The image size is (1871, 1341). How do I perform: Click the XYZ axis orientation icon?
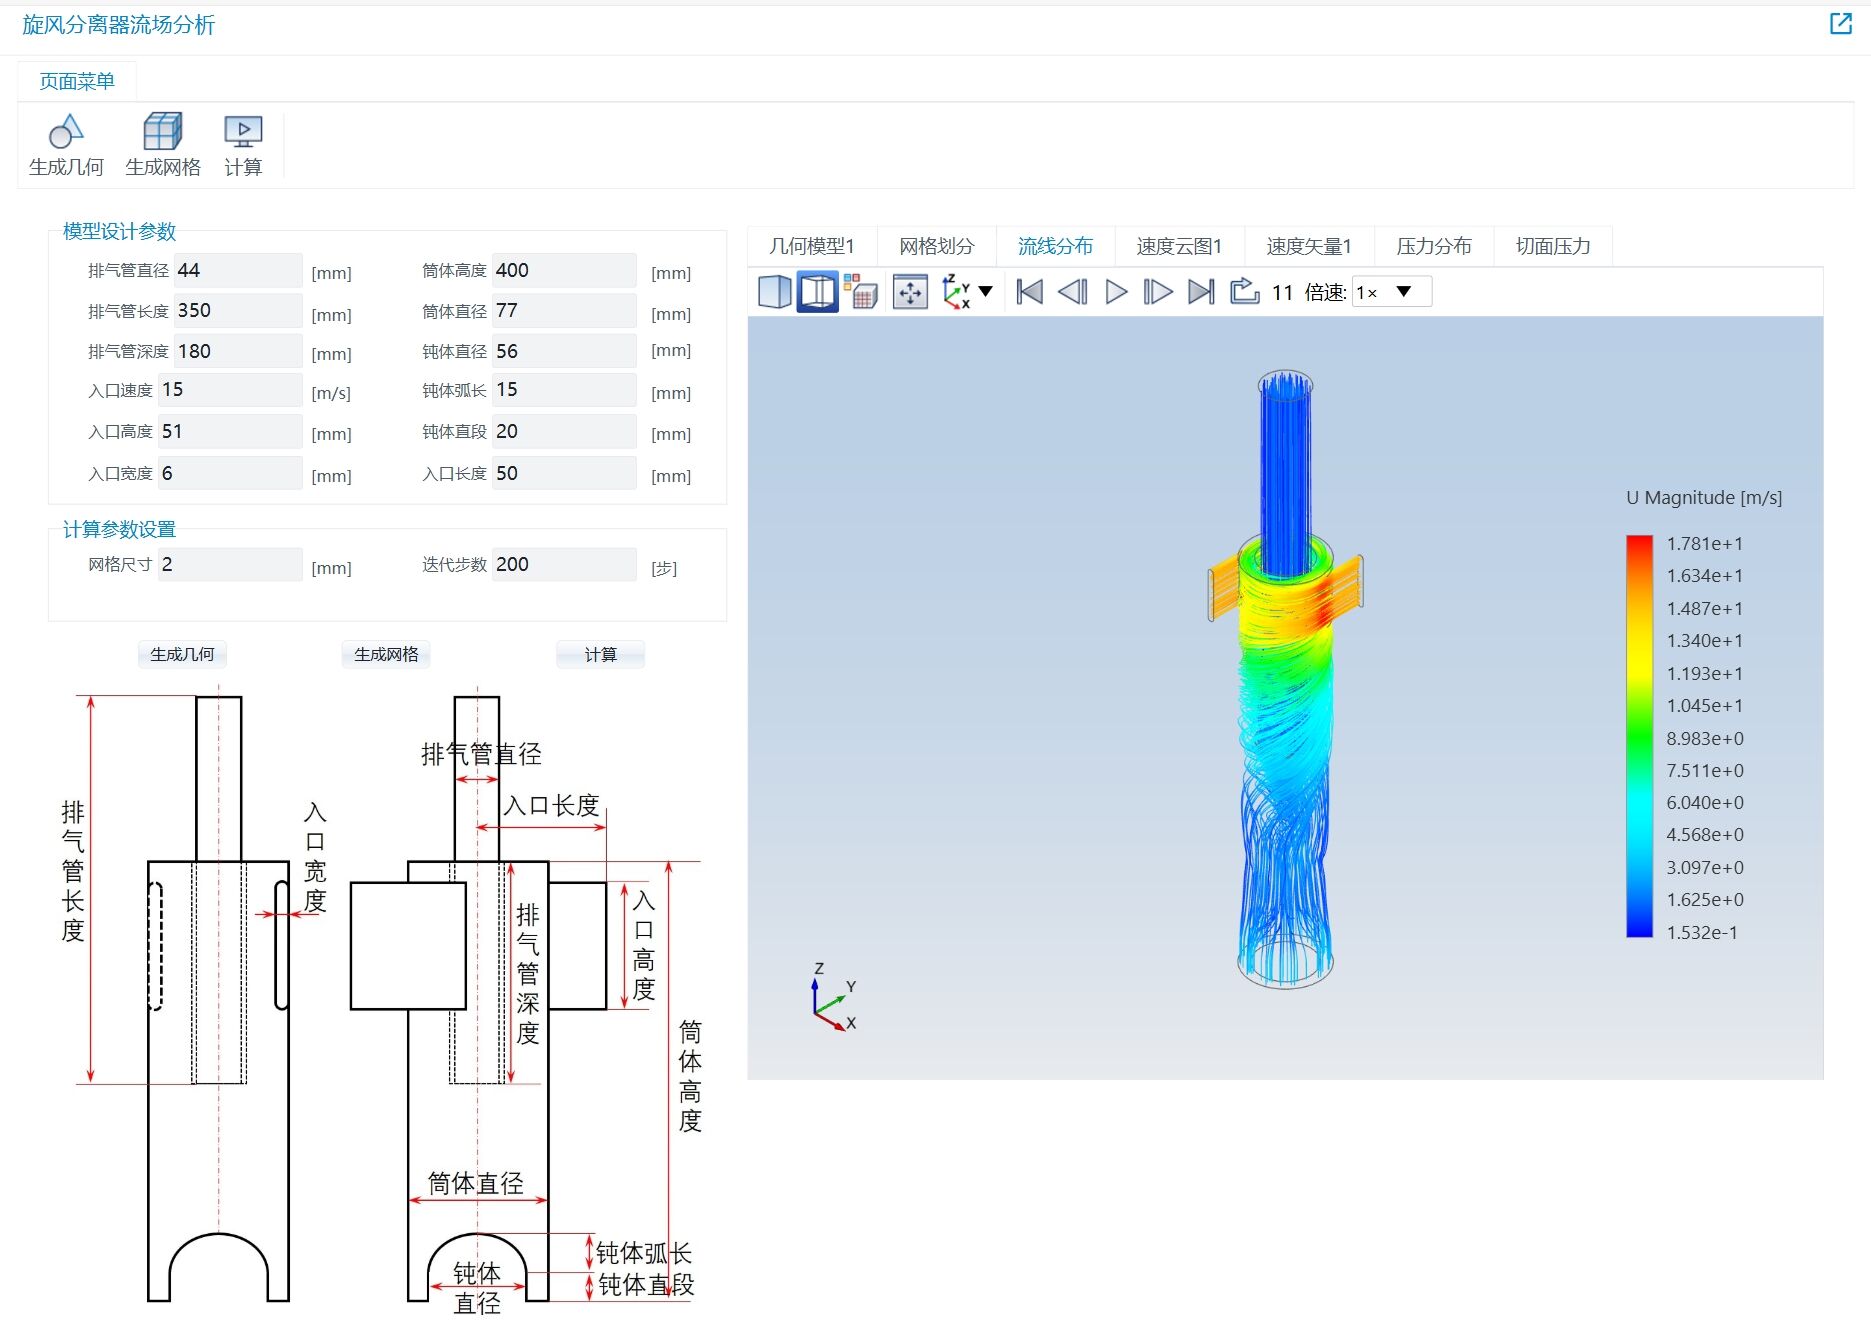957,292
